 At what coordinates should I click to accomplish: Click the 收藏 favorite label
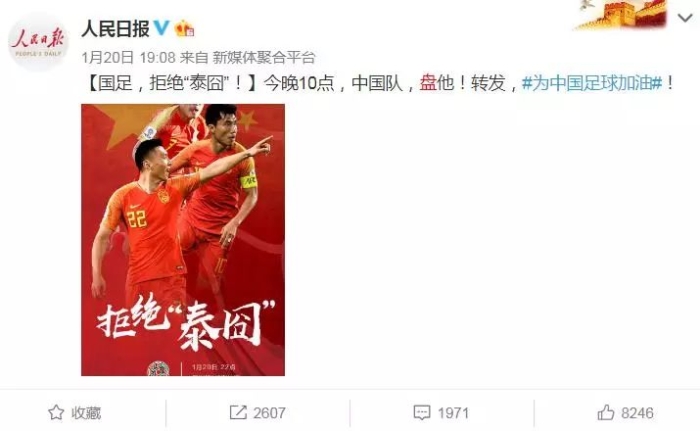coord(86,413)
